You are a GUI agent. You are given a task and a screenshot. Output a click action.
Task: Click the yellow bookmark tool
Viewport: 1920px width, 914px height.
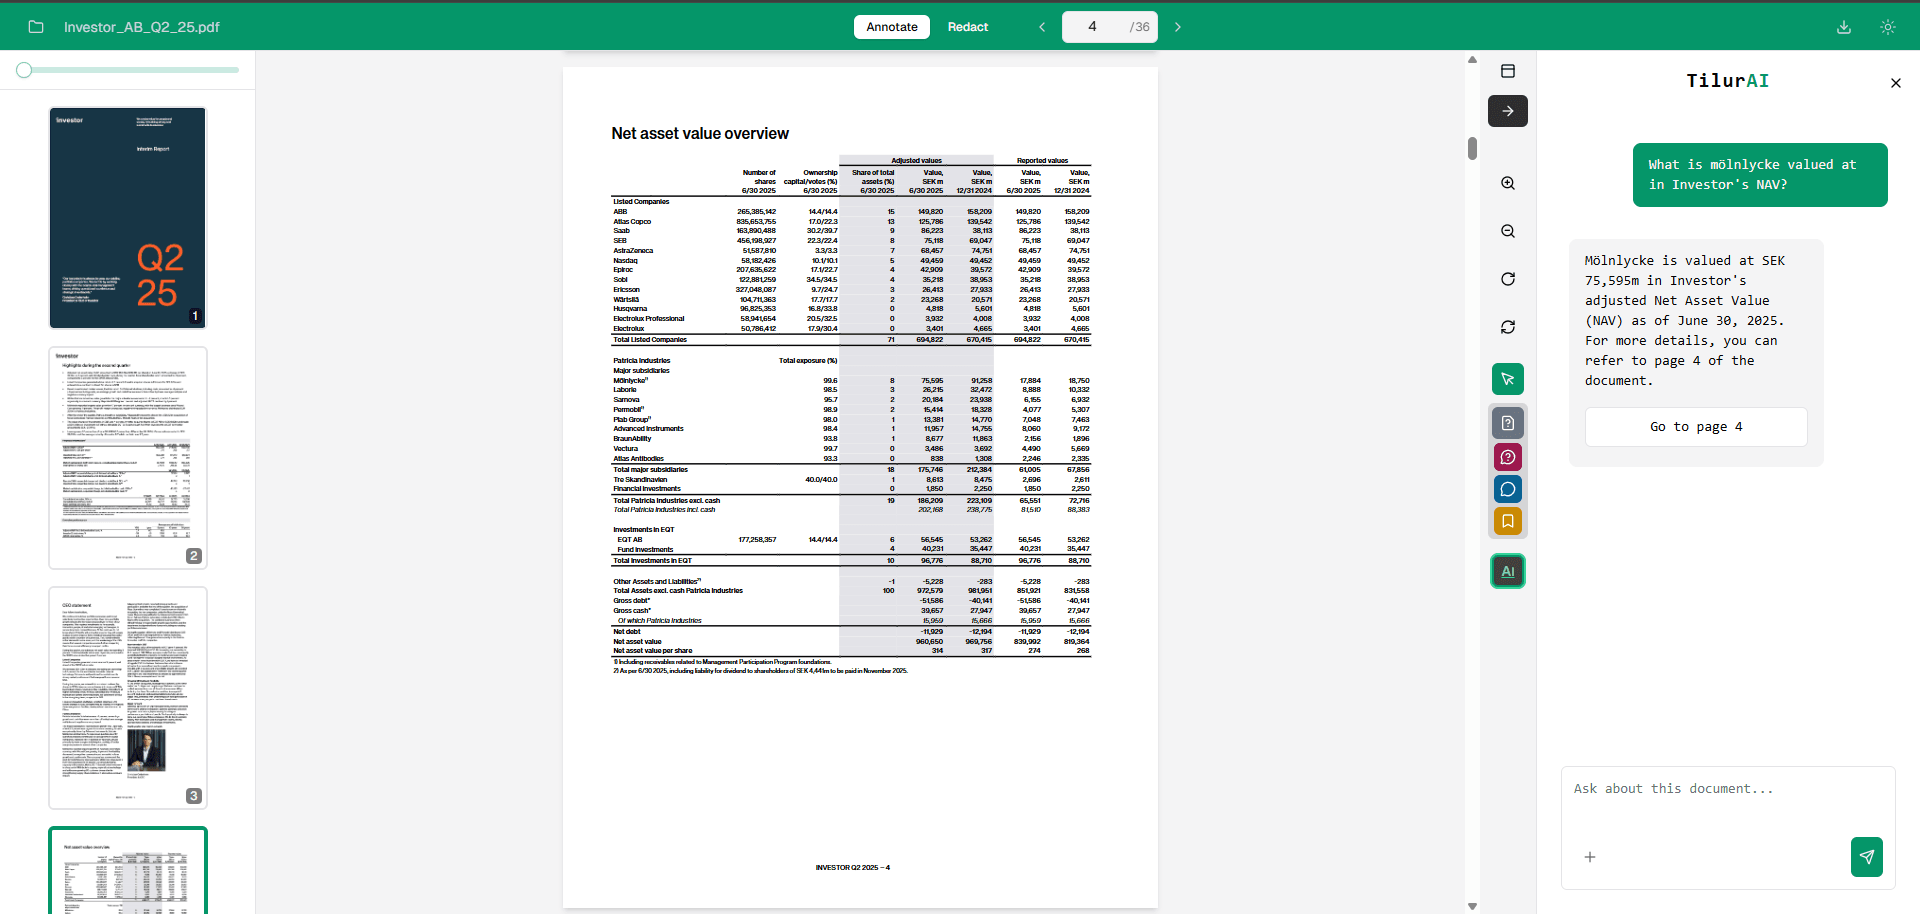click(1508, 521)
